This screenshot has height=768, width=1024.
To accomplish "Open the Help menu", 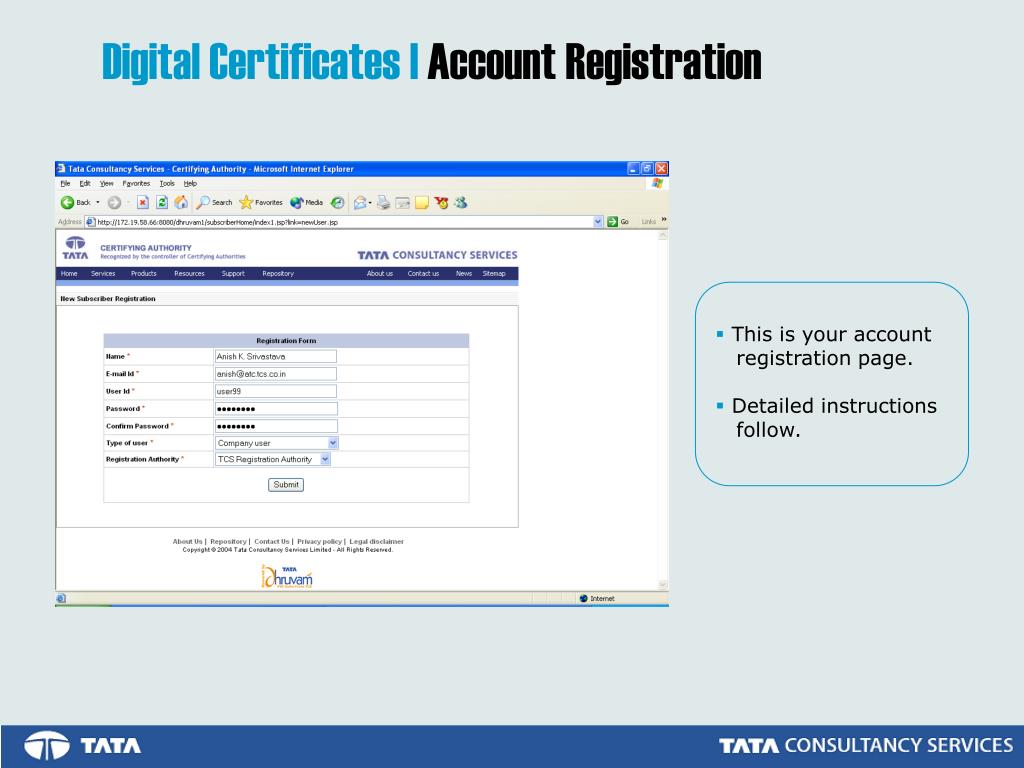I will [x=190, y=184].
